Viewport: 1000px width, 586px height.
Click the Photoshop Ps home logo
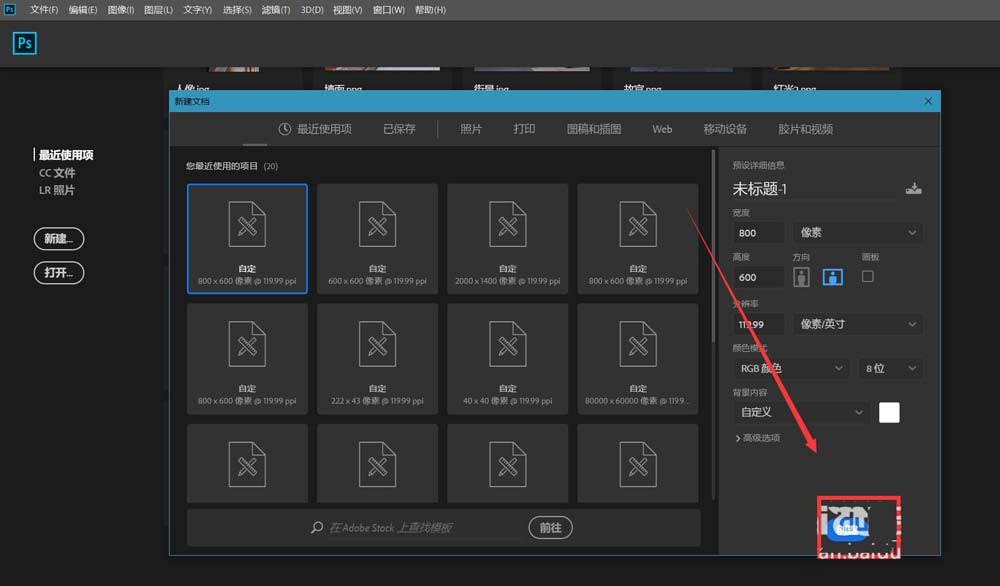tap(24, 43)
